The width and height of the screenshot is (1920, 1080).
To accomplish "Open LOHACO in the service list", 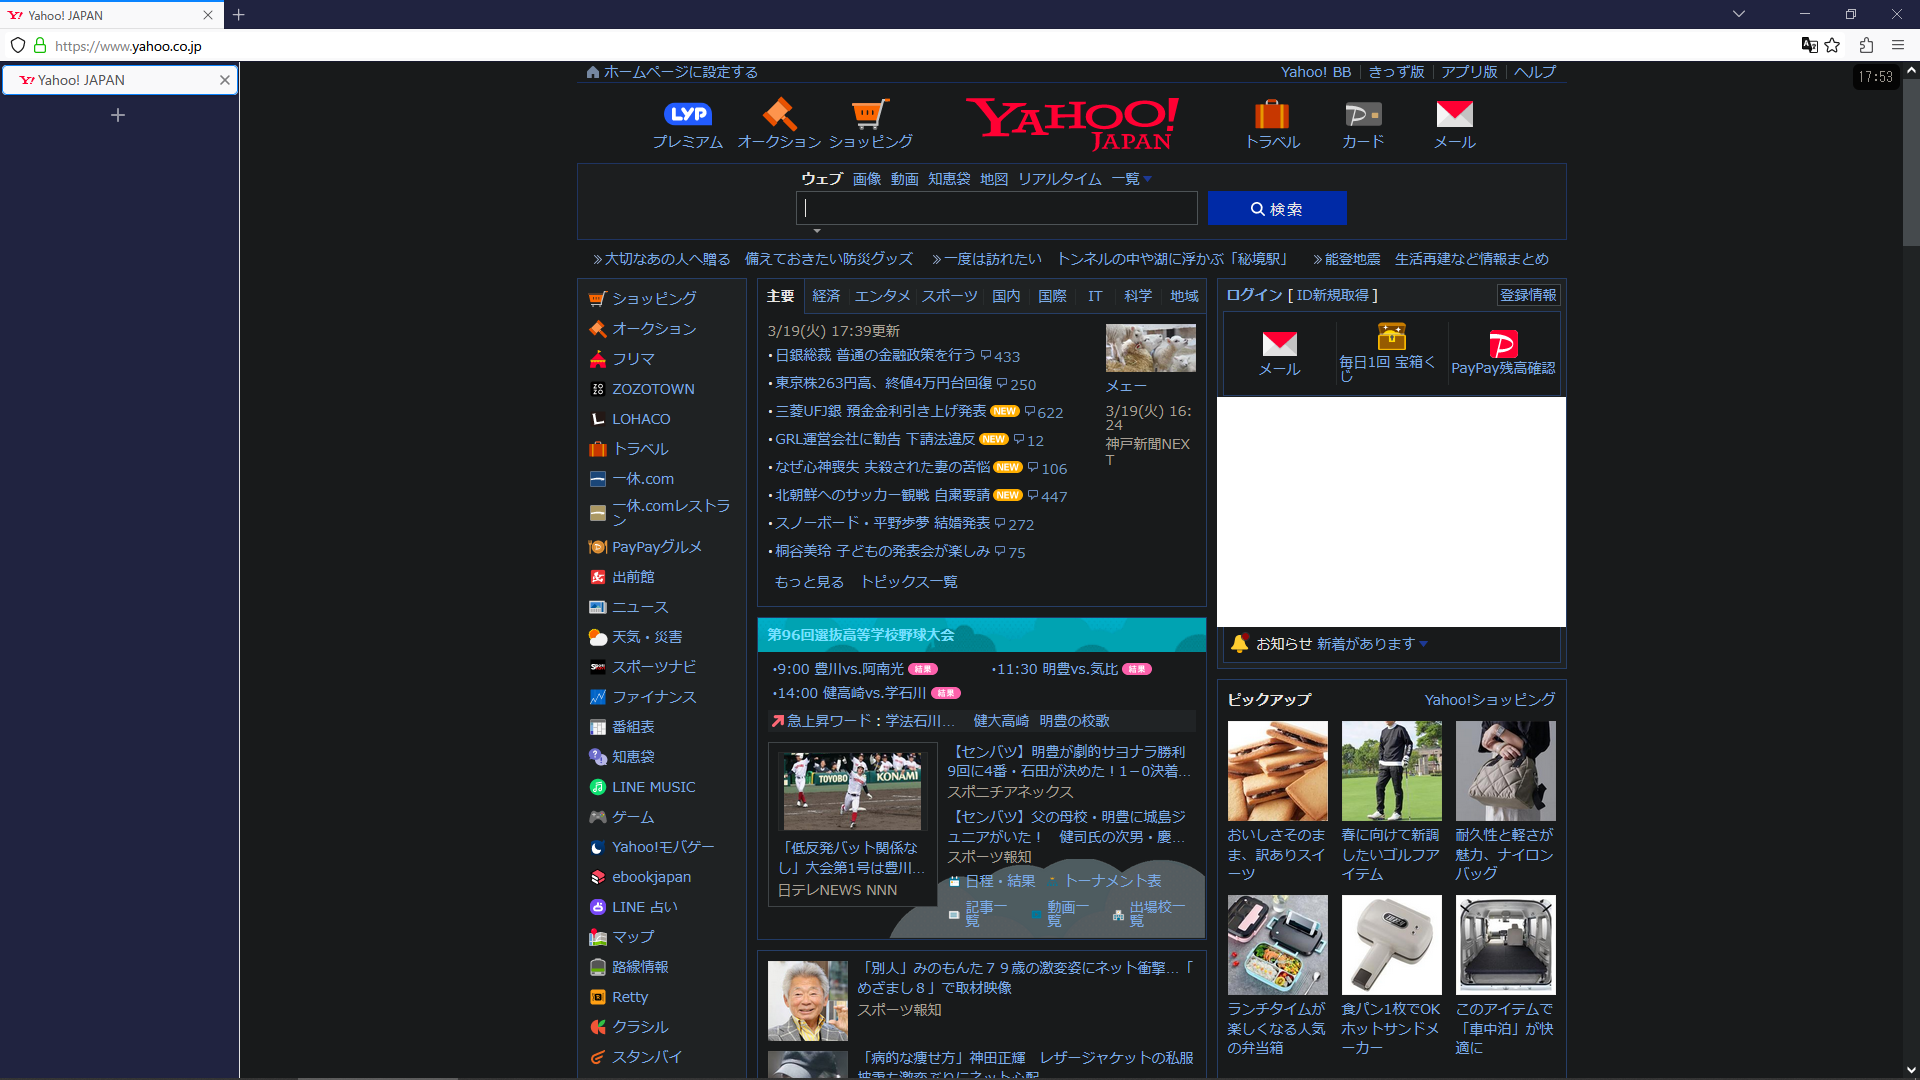I will (x=641, y=419).
